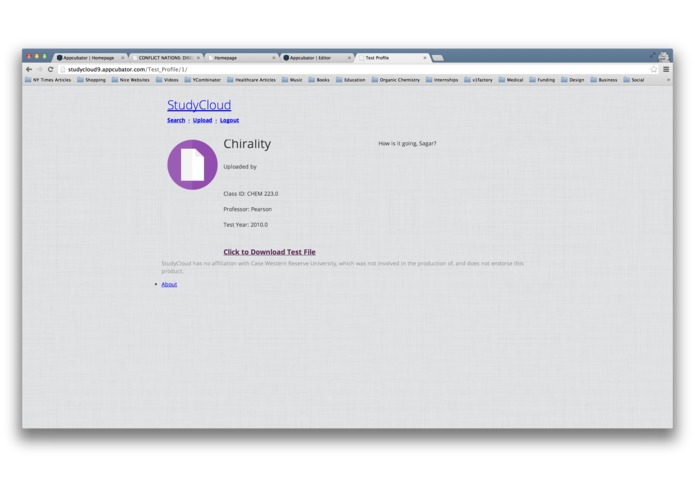The width and height of the screenshot is (695, 494).
Task: Open the Upload link
Action: point(203,120)
